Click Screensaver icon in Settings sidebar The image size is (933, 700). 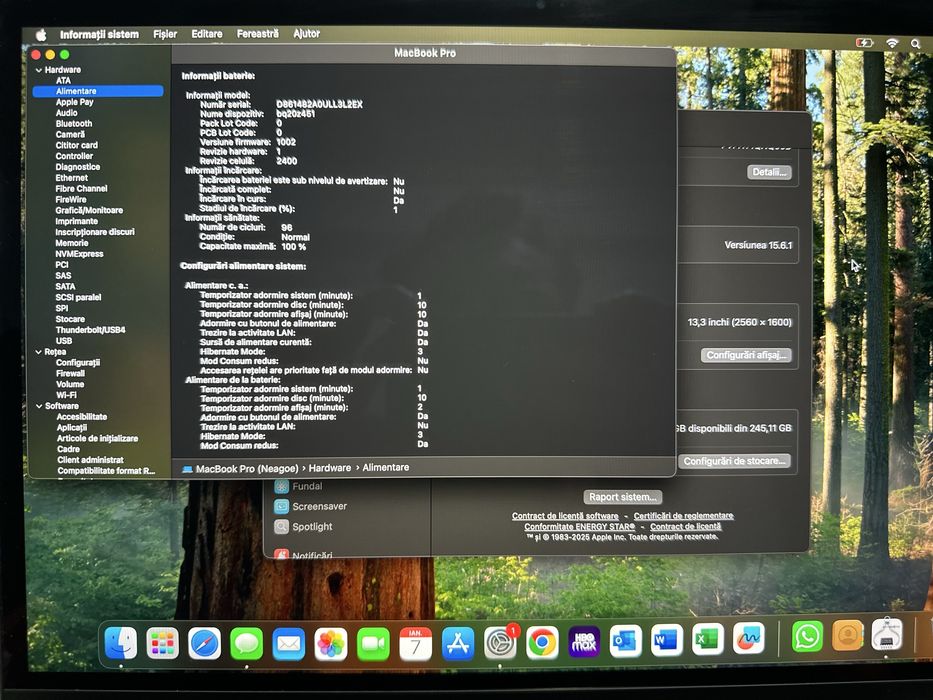pos(281,507)
